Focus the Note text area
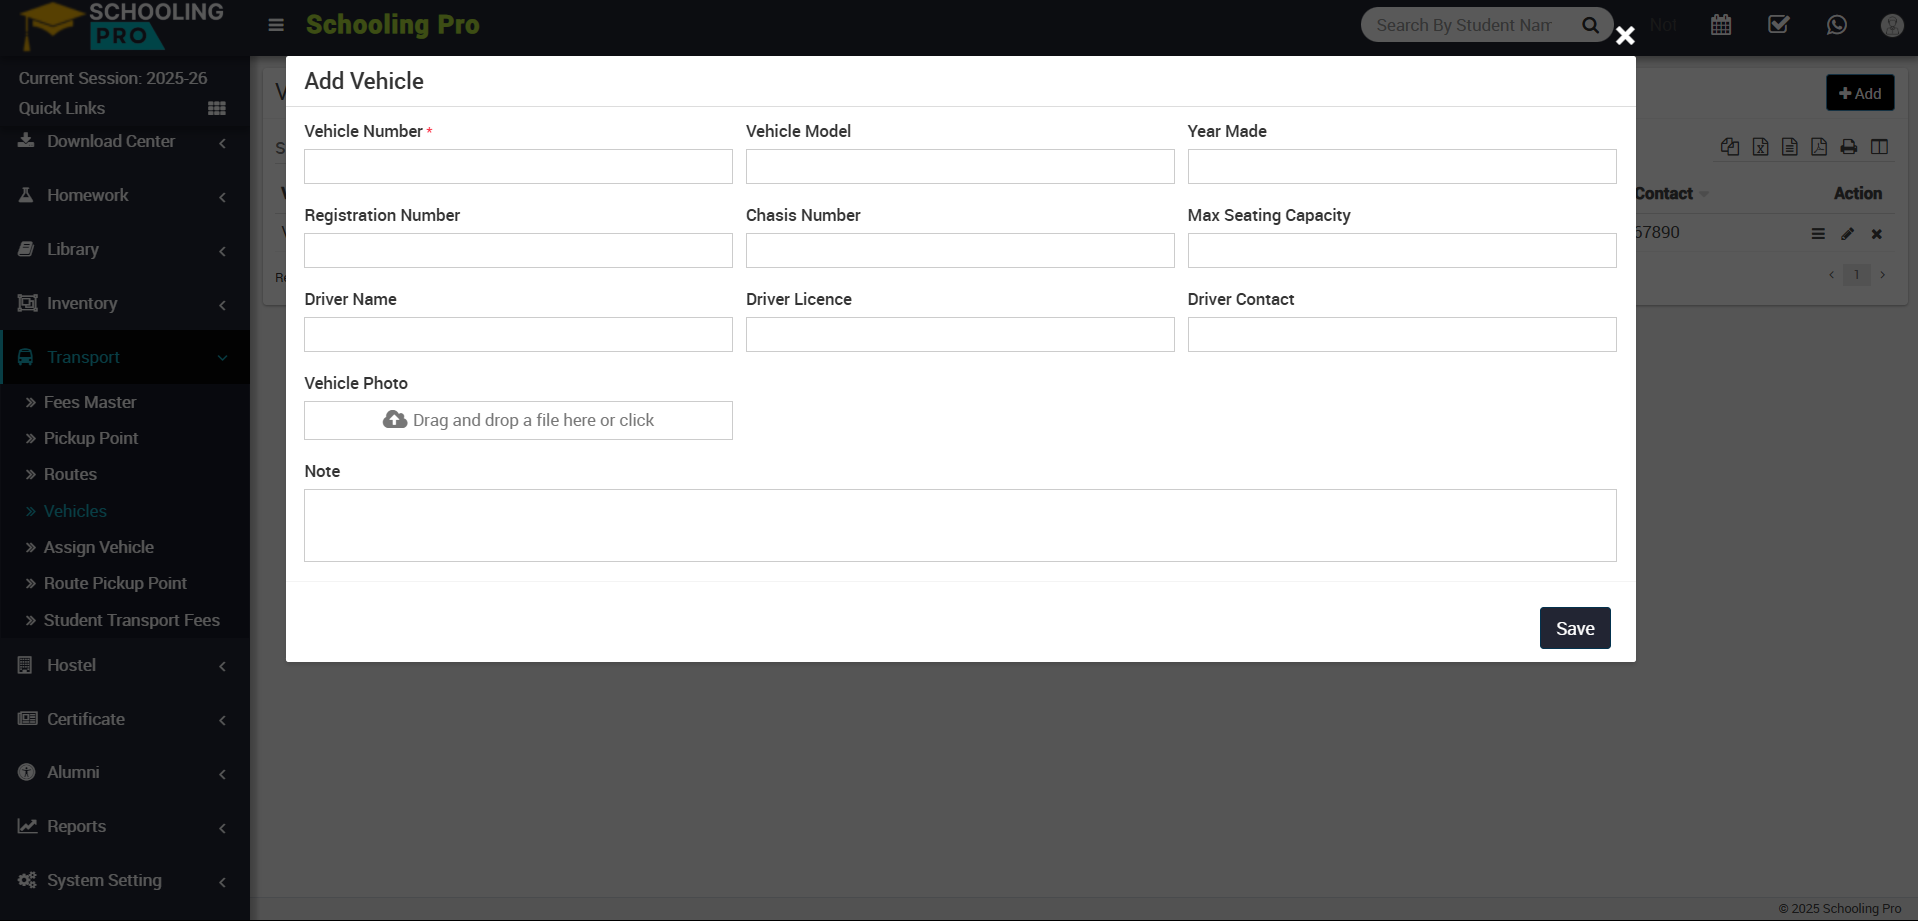This screenshot has height=921, width=1918. [960, 526]
